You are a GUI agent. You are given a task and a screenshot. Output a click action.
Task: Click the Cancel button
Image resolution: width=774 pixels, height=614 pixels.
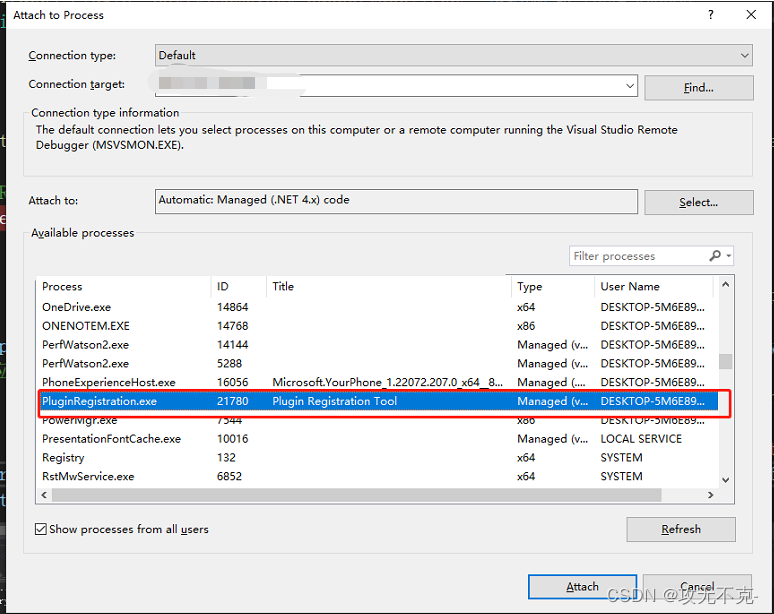click(x=697, y=586)
